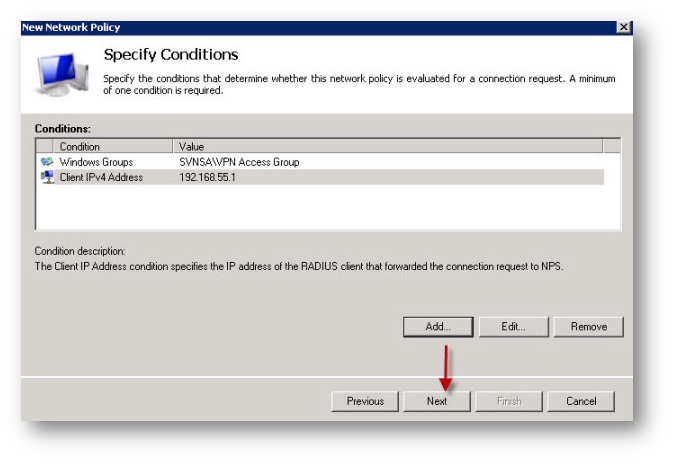This screenshot has height=463, width=675.
Task: Click the Client IPv4 Address condition icon
Action: coord(47,177)
